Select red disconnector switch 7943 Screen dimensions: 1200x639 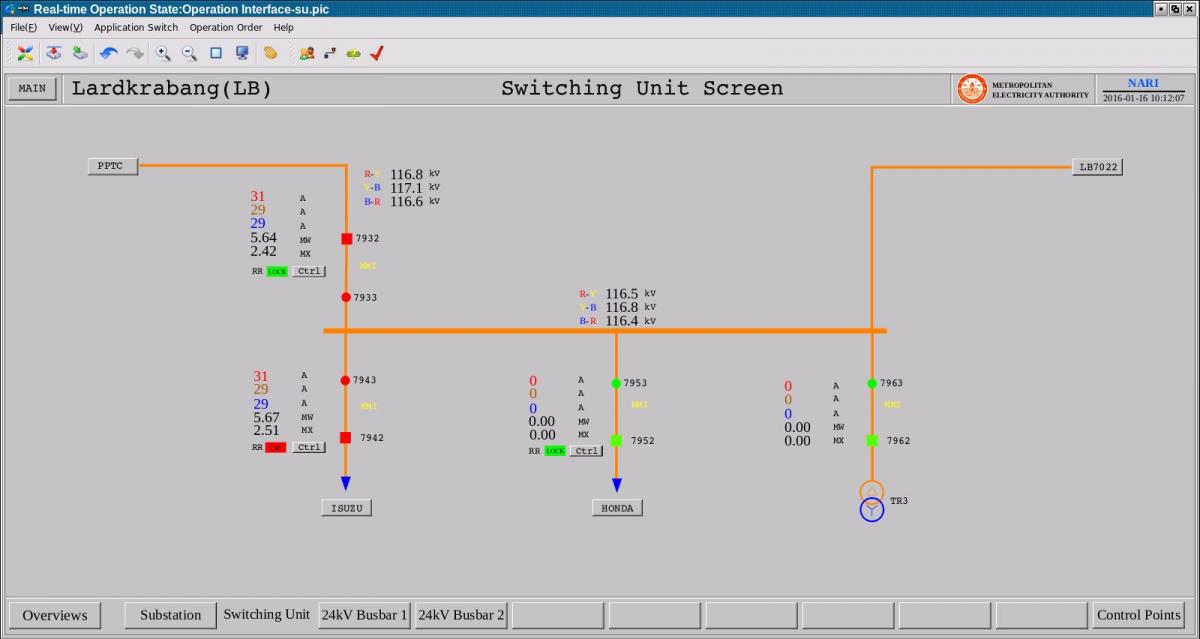(x=345, y=380)
